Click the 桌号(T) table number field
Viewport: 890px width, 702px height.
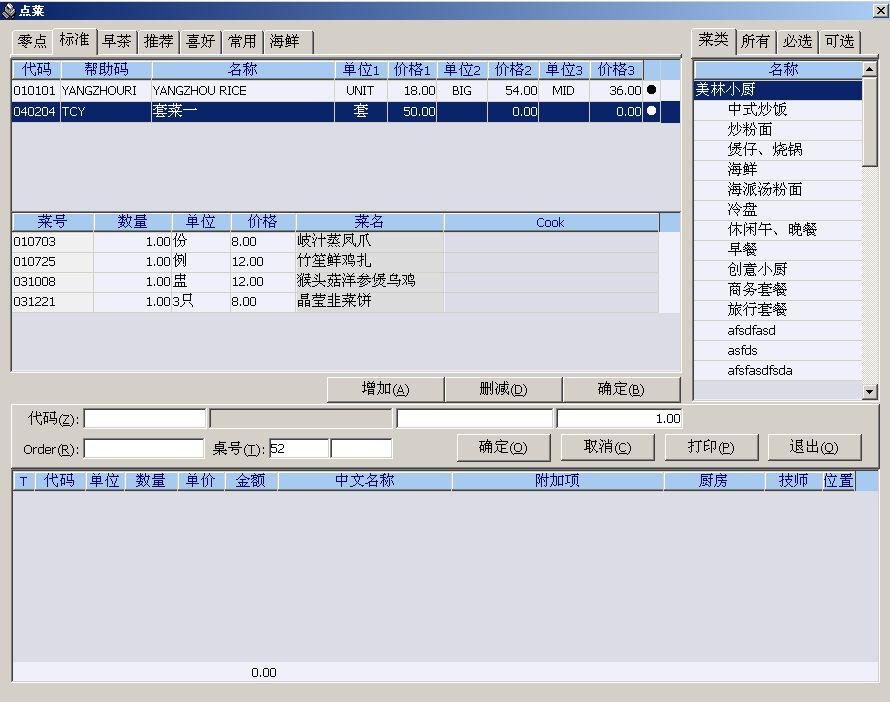pyautogui.click(x=299, y=448)
